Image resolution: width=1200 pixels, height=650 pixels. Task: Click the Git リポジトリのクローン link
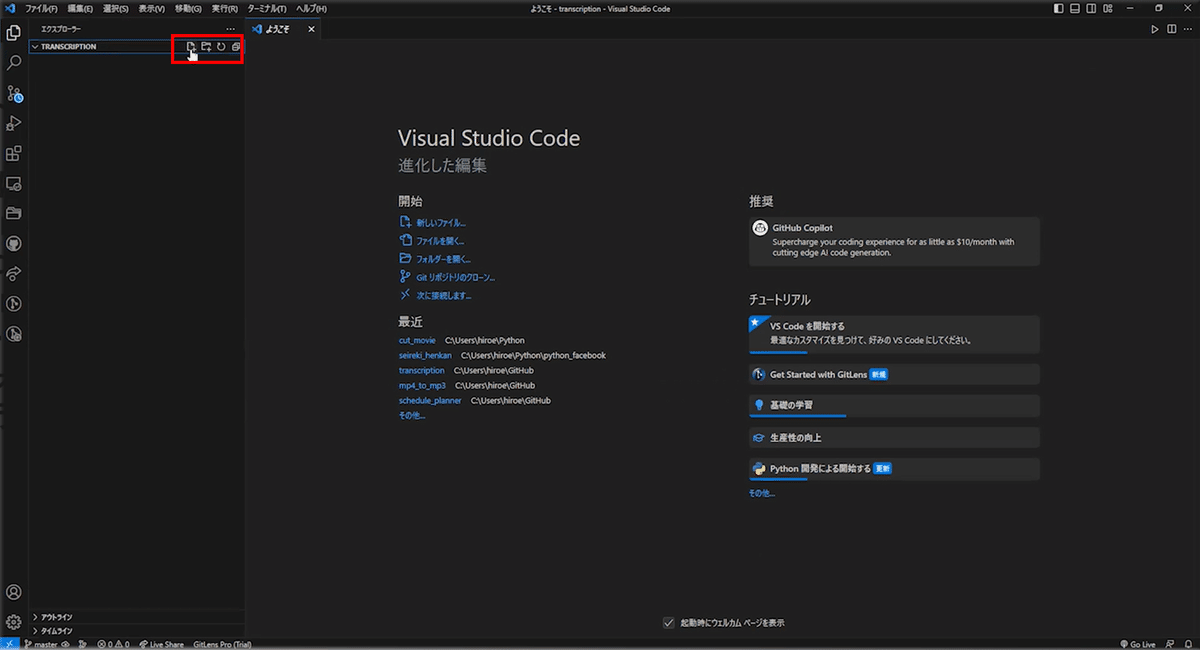pos(455,277)
